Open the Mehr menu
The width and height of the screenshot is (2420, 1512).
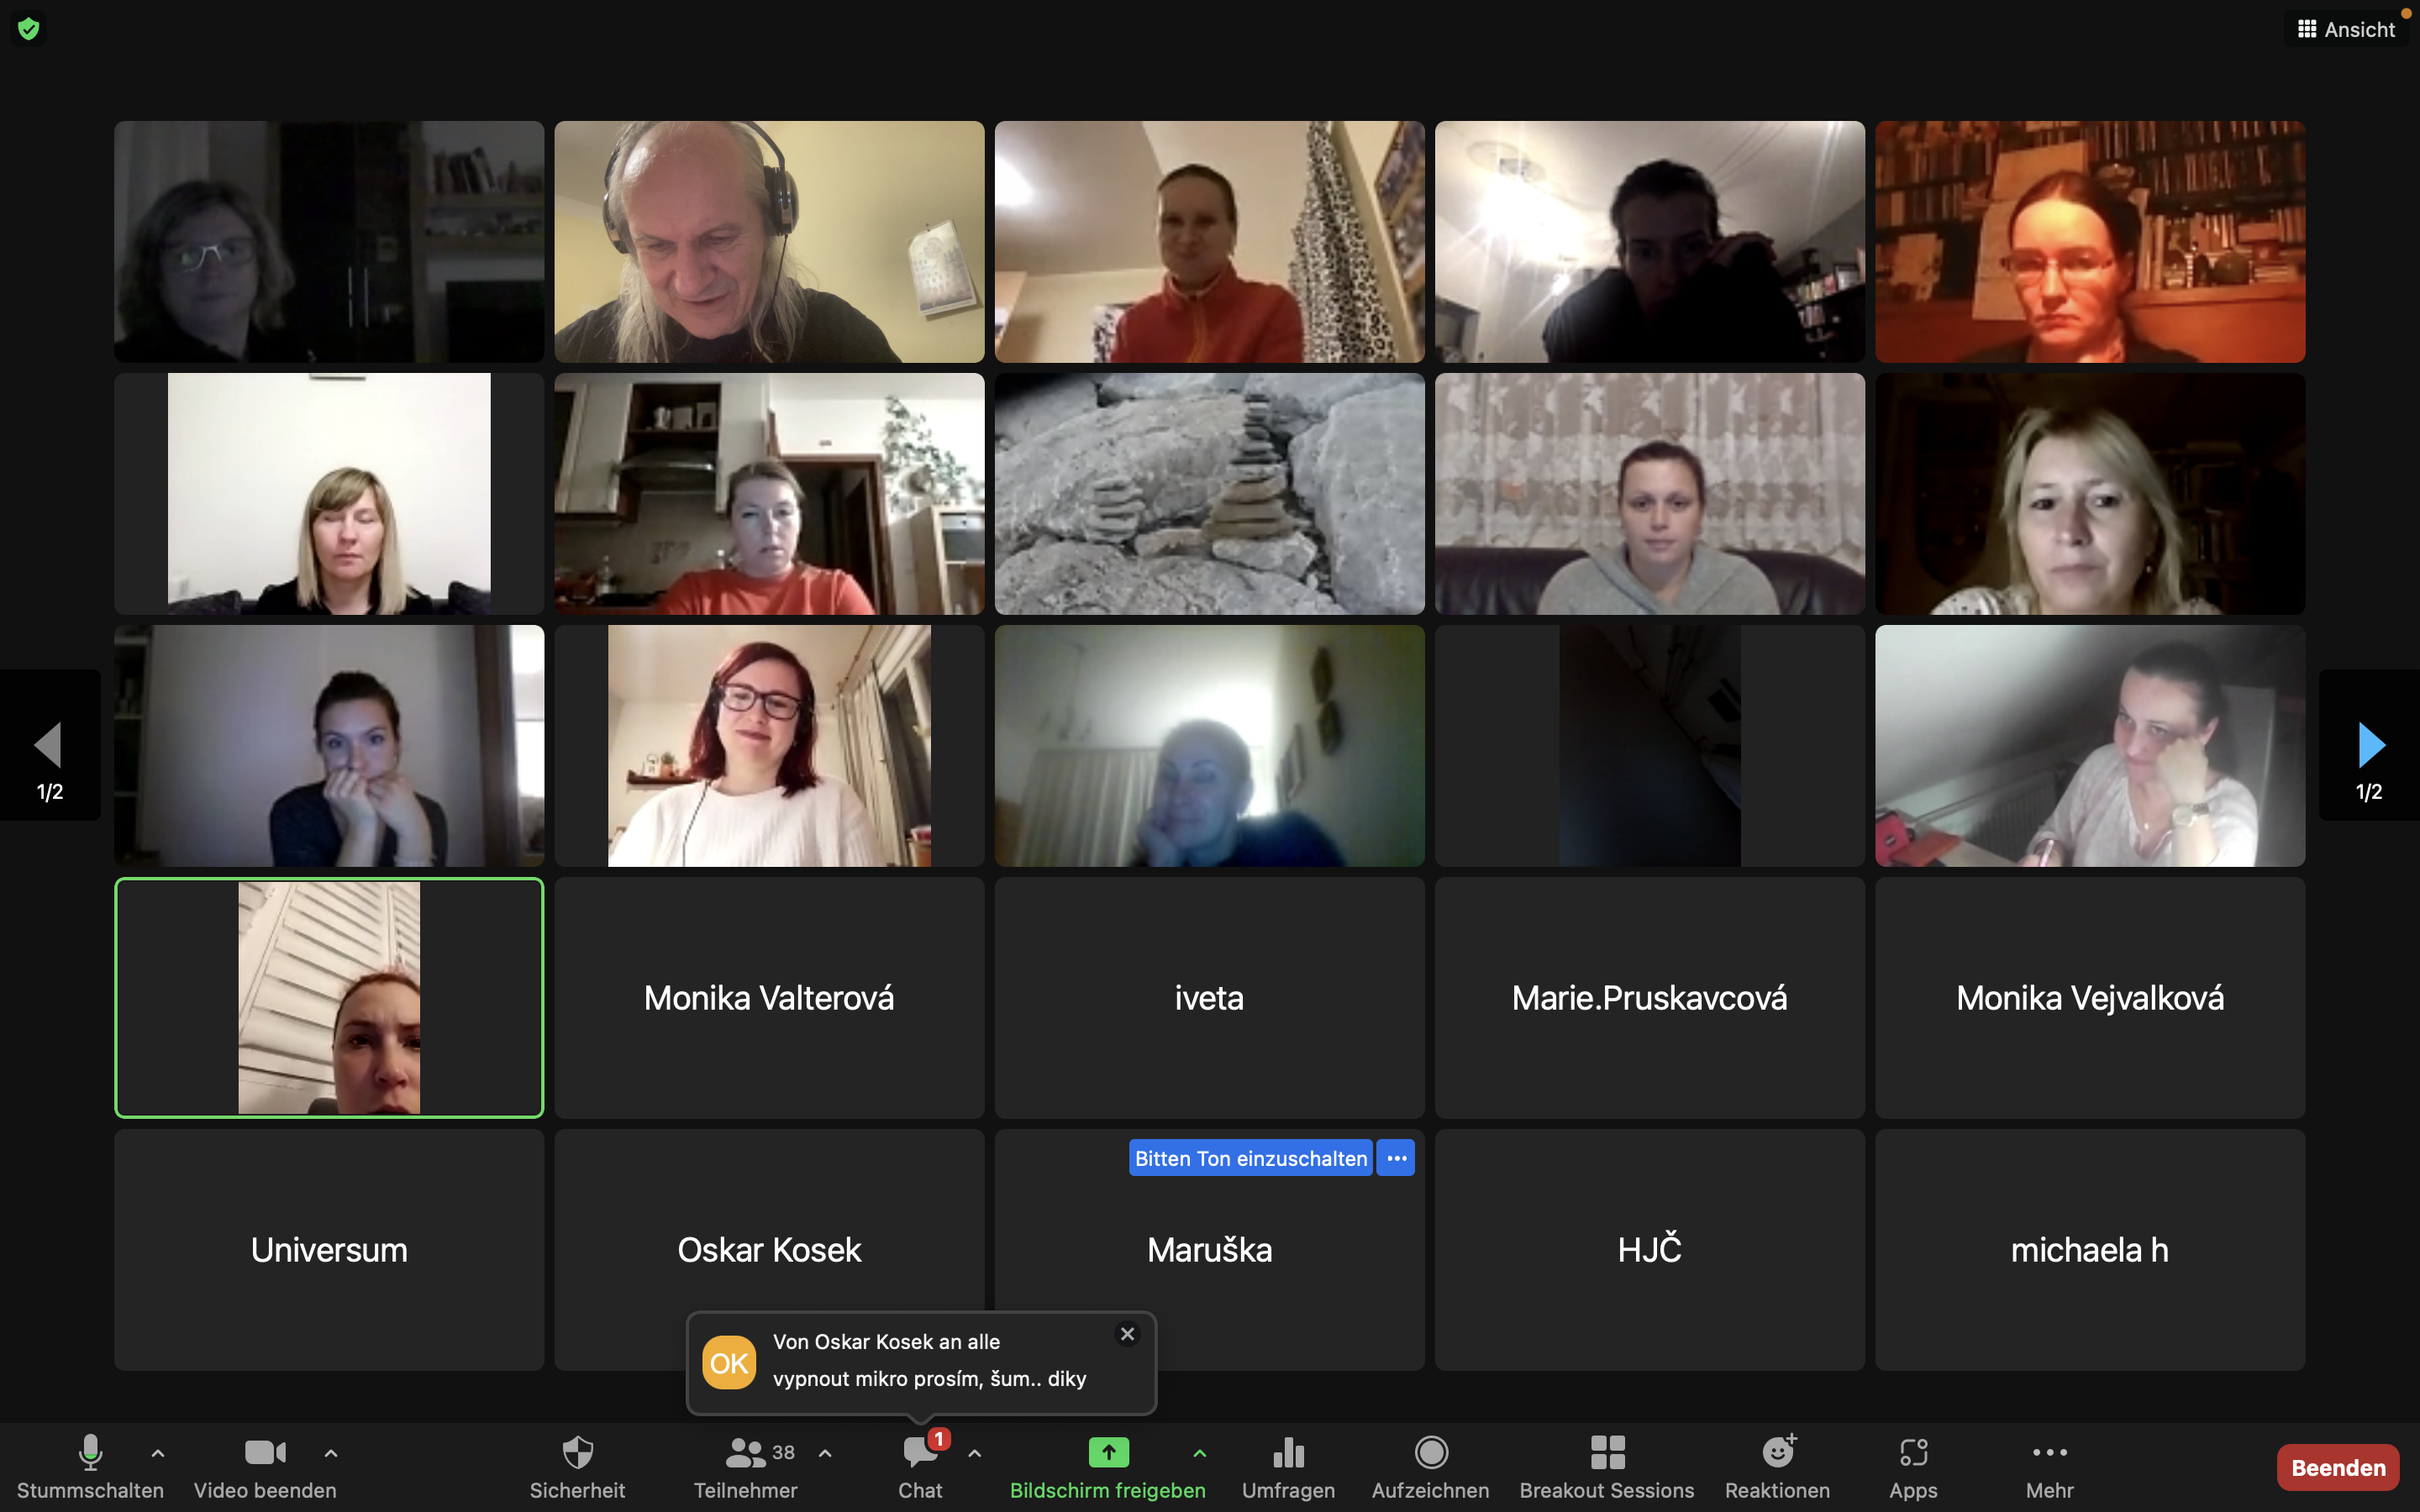(x=2049, y=1453)
